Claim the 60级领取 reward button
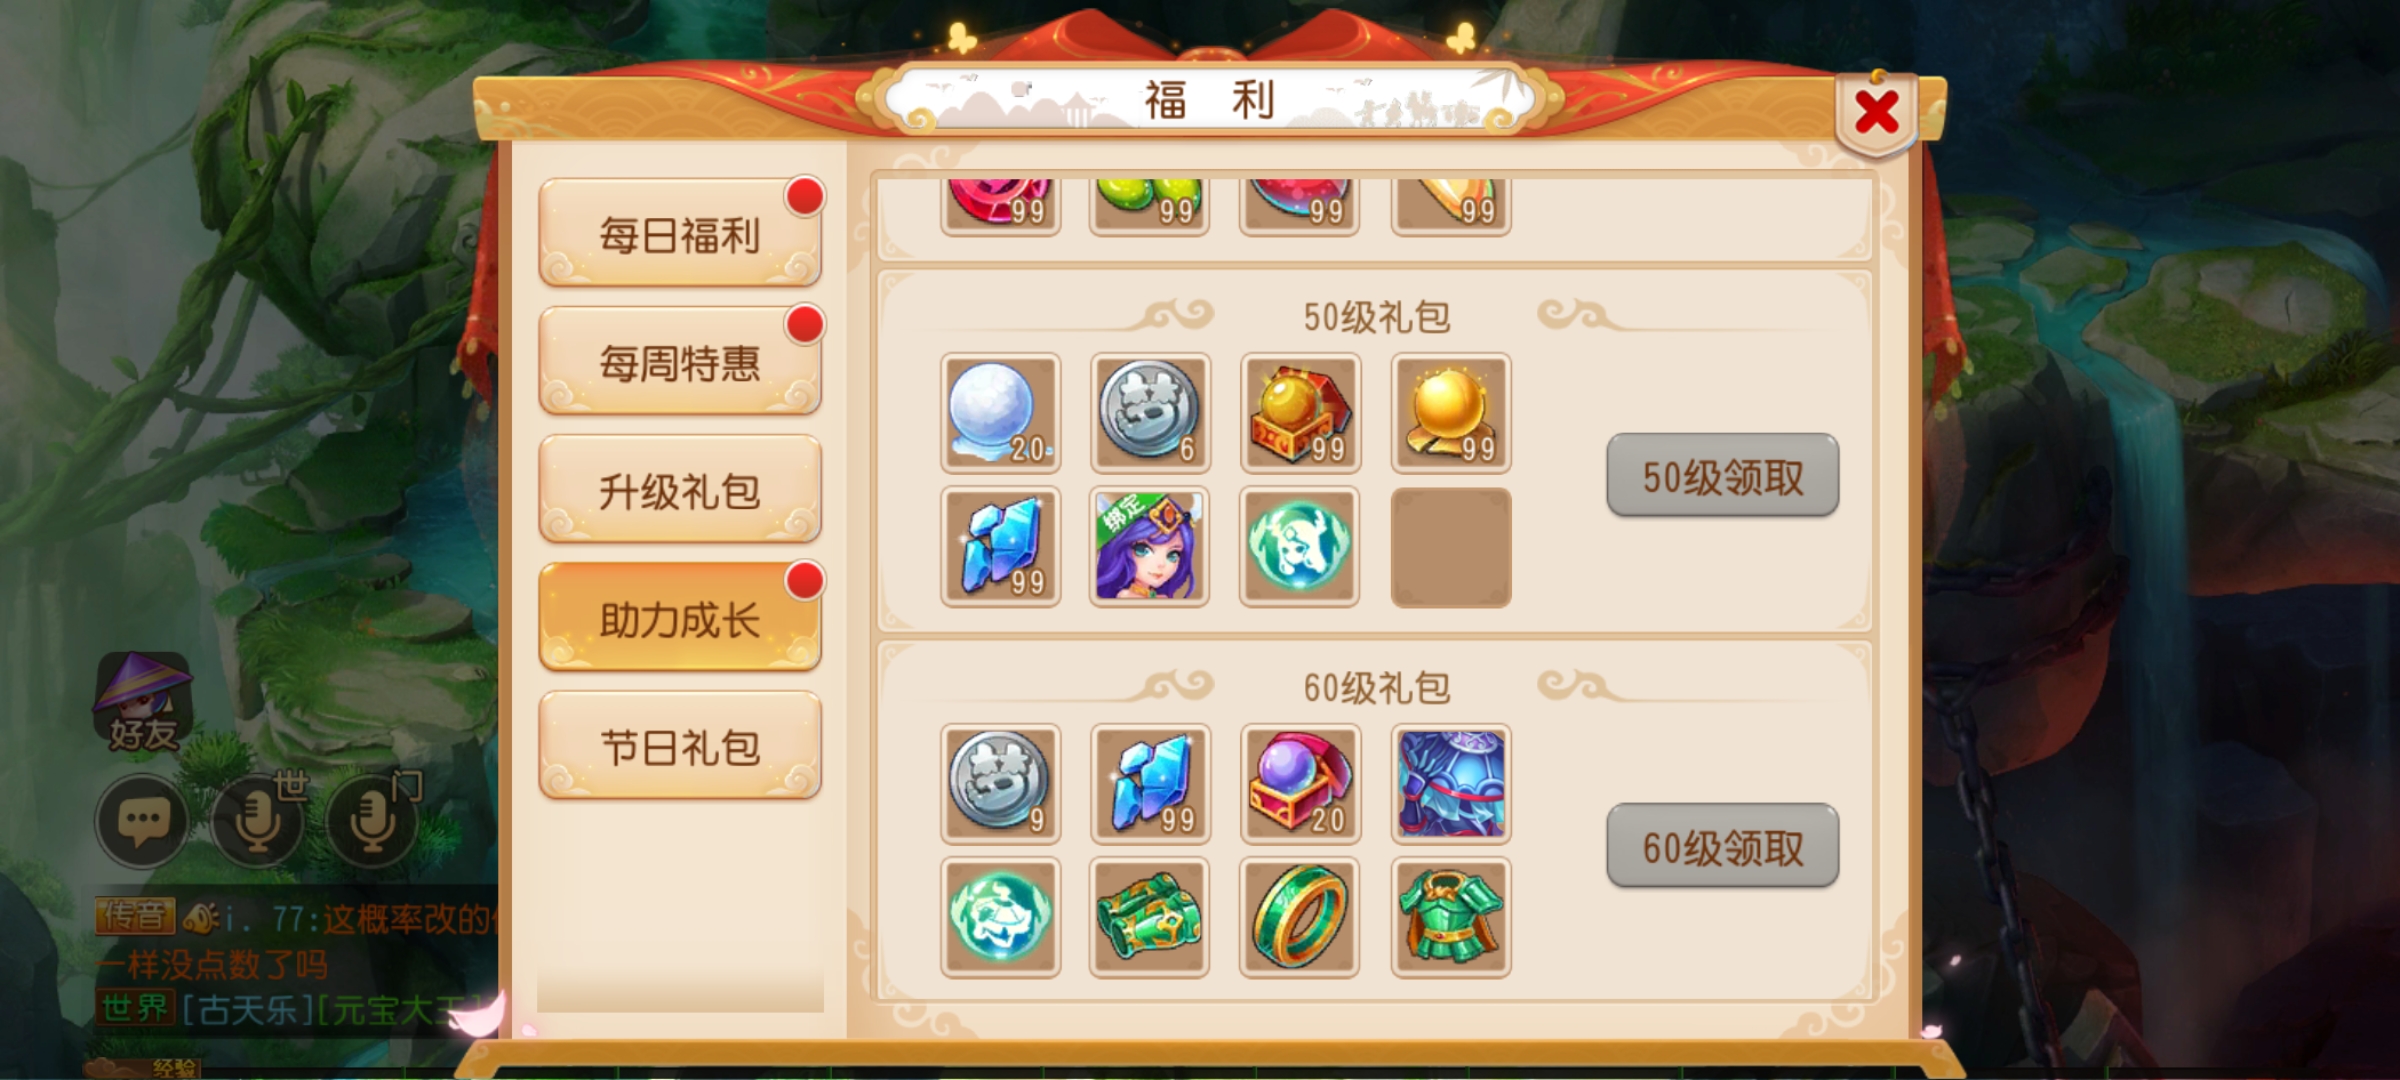Viewport: 2400px width, 1080px height. click(x=1722, y=846)
